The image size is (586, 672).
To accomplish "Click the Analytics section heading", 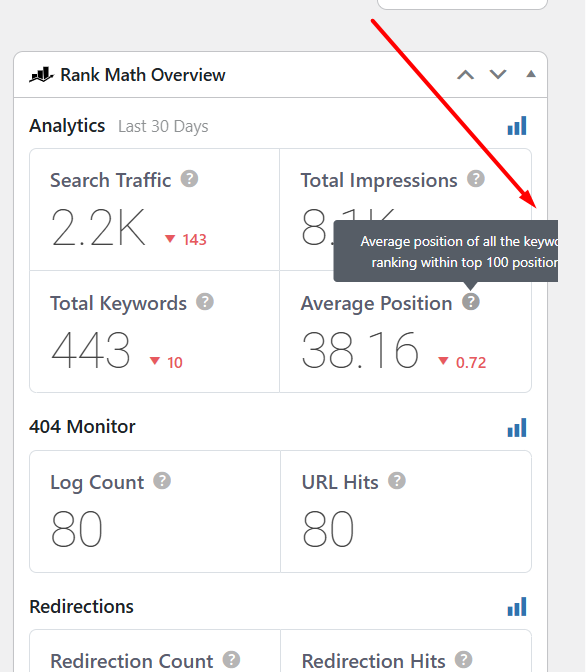I will coord(67,126).
